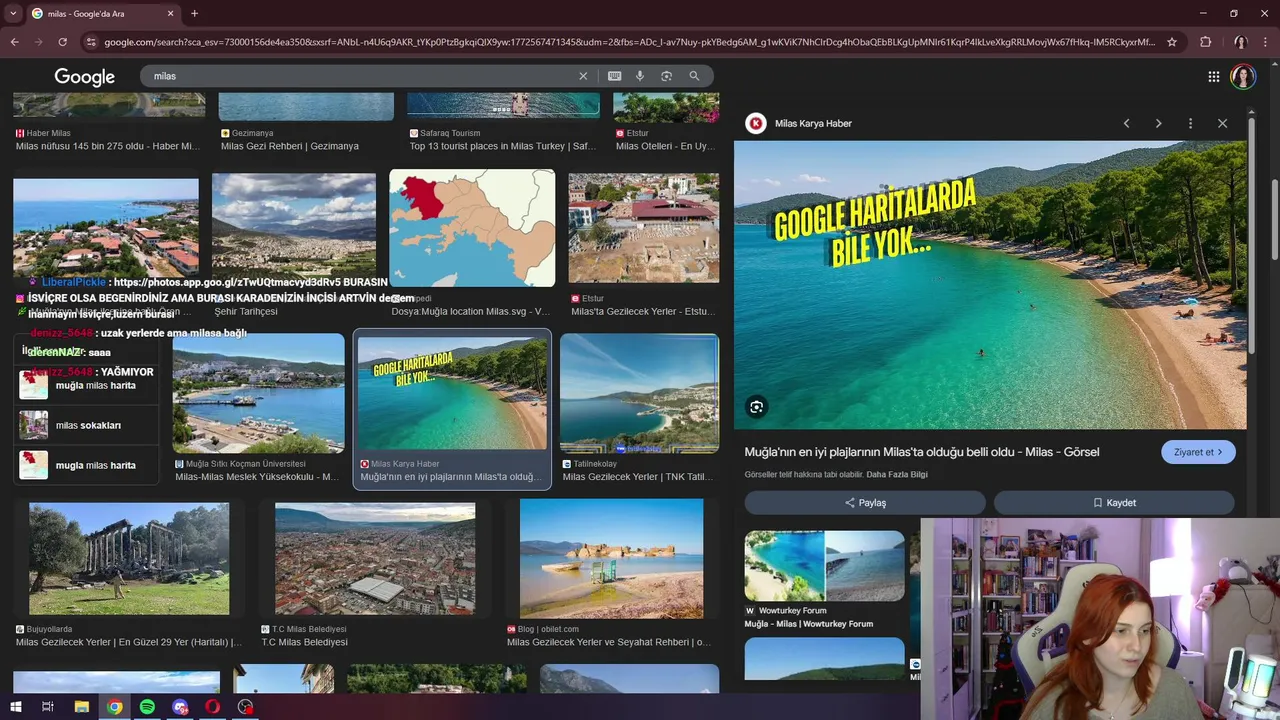The image size is (1280, 720).
Task: Open the Bujuyollarda ancient temple ruins thumbnail
Action: click(129, 559)
